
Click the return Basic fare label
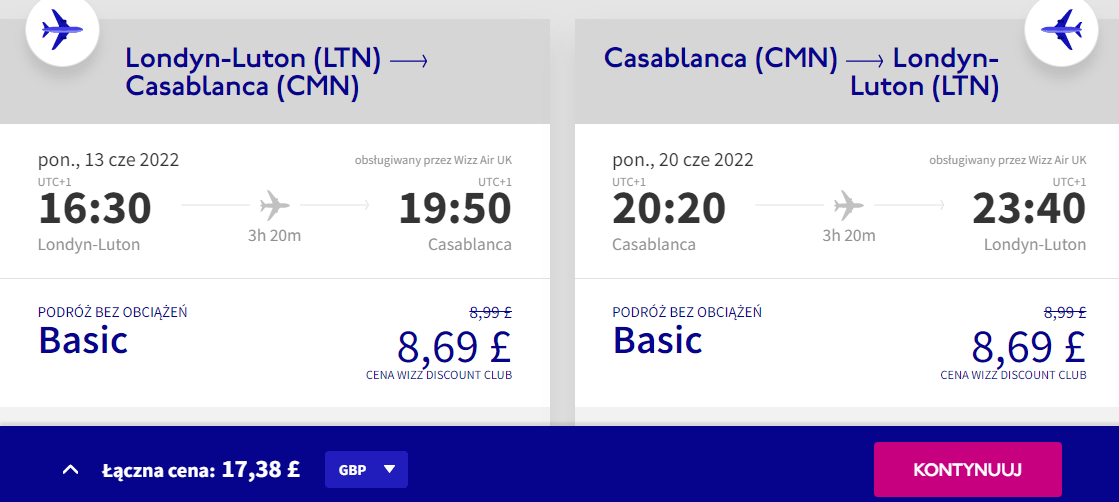click(x=657, y=339)
